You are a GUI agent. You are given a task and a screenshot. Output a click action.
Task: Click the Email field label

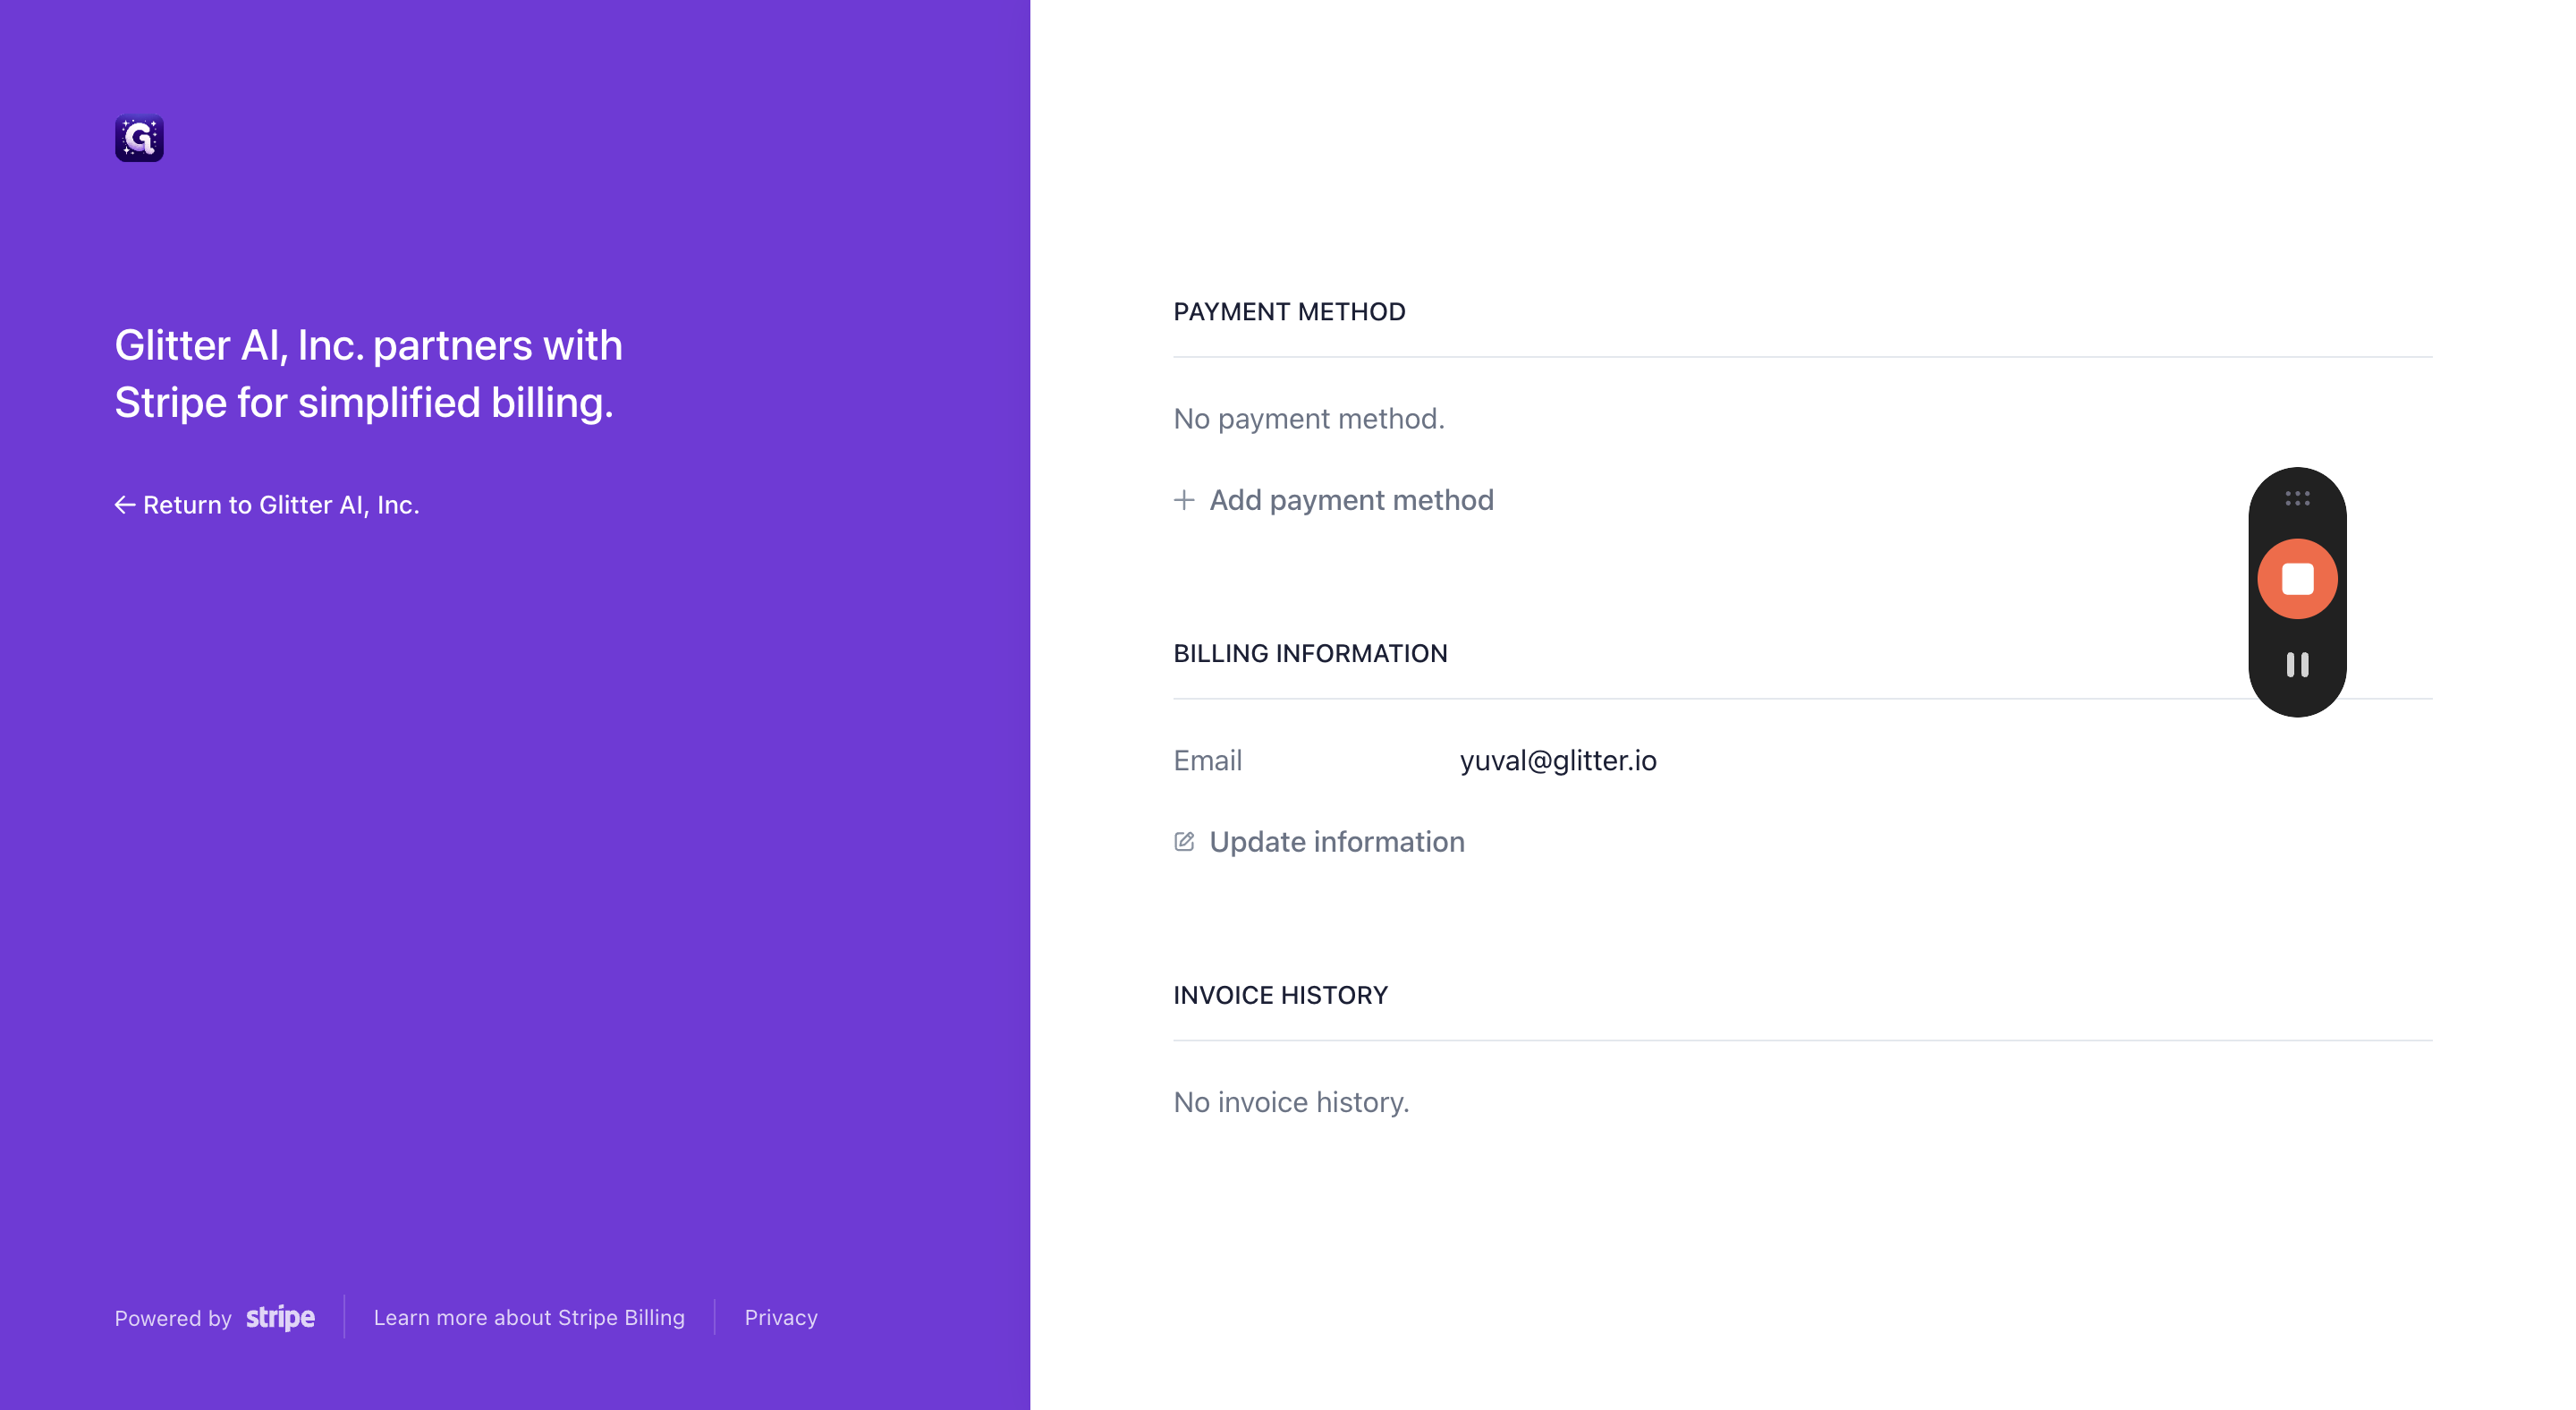coord(1207,760)
